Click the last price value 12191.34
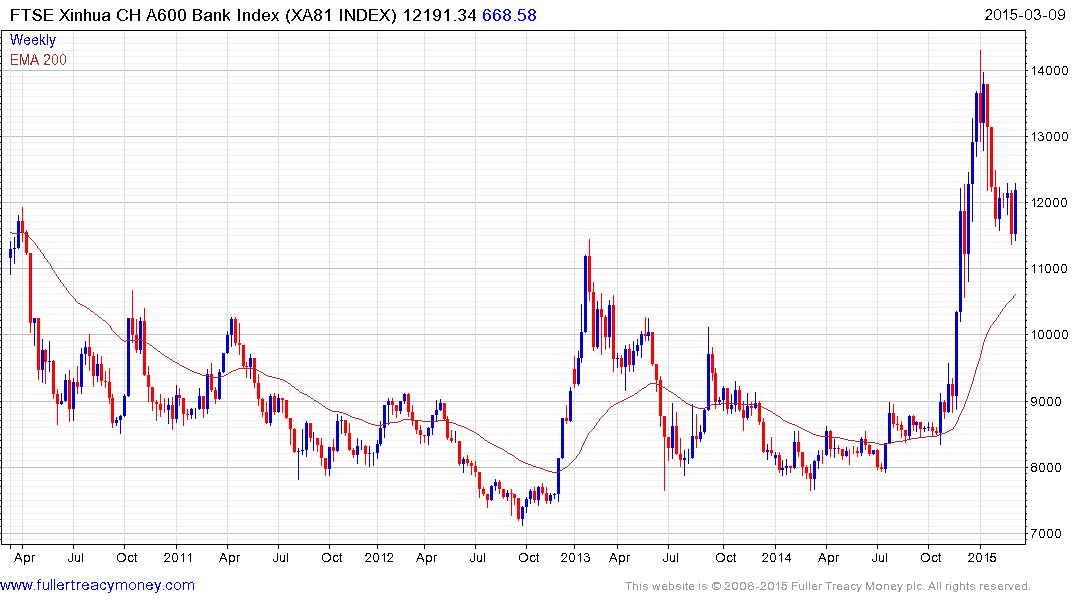 439,15
